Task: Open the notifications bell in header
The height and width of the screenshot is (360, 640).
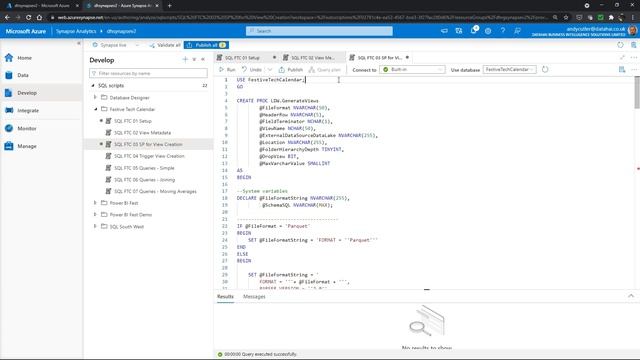Action: tap(473, 31)
